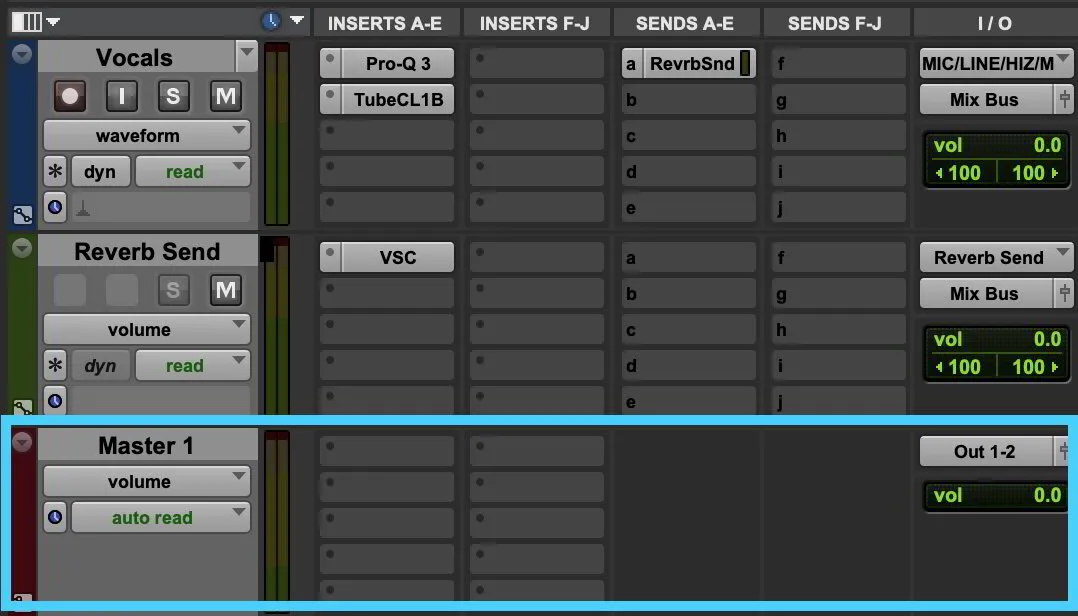Open the RevrbSnd send on the Vocals track

point(690,62)
